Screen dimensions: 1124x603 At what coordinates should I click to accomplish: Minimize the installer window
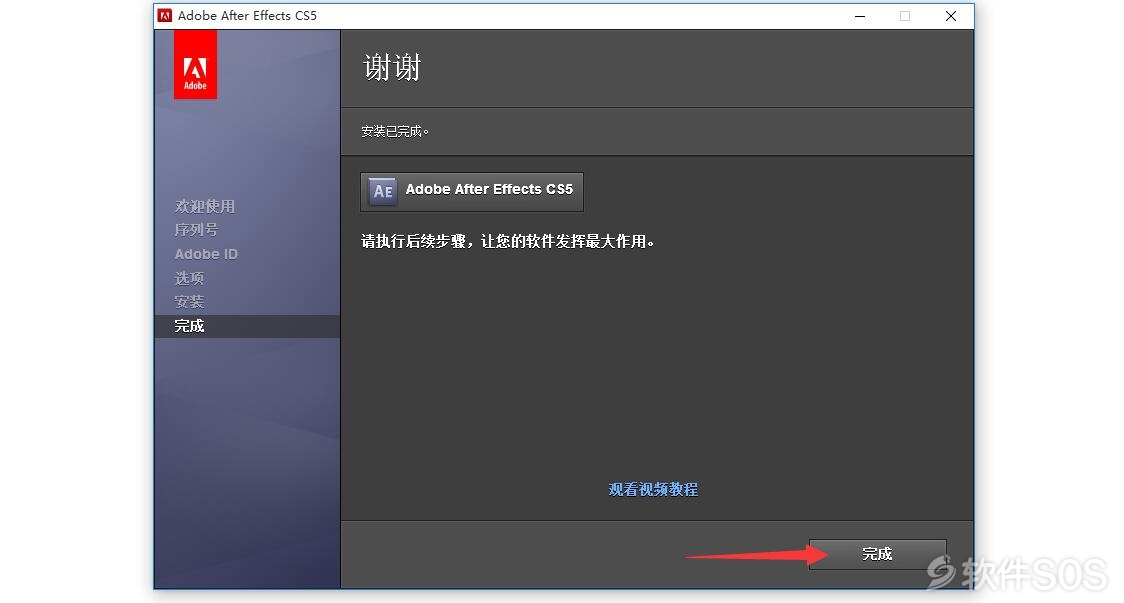click(x=860, y=16)
